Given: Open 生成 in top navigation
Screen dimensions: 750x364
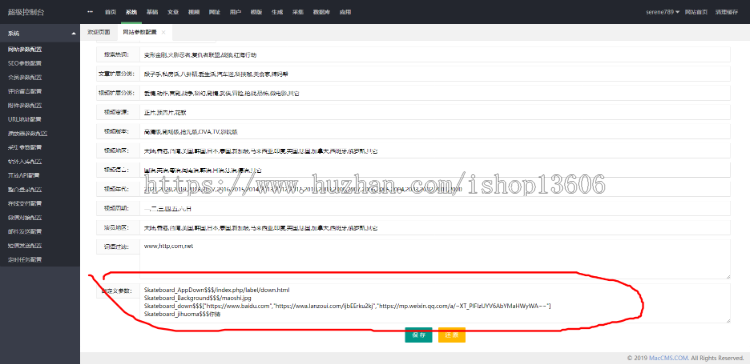Looking at the screenshot, I should pyautogui.click(x=276, y=12).
